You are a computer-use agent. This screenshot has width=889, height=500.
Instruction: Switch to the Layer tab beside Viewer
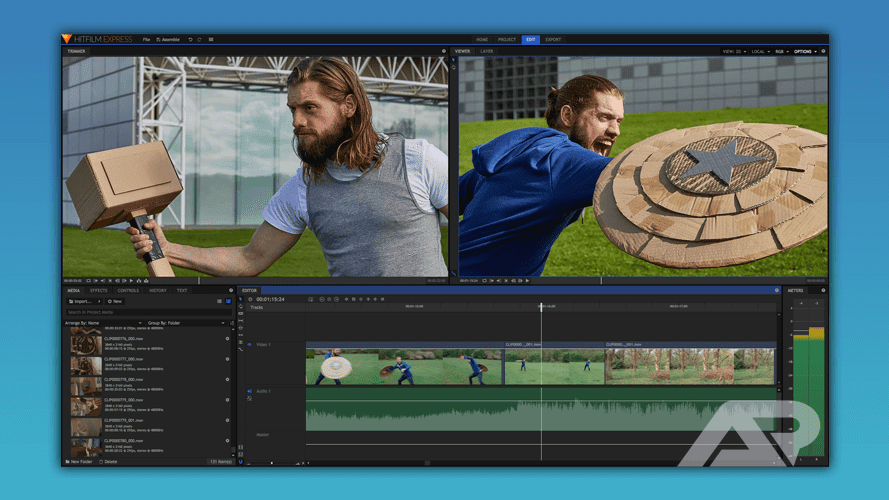[x=486, y=51]
